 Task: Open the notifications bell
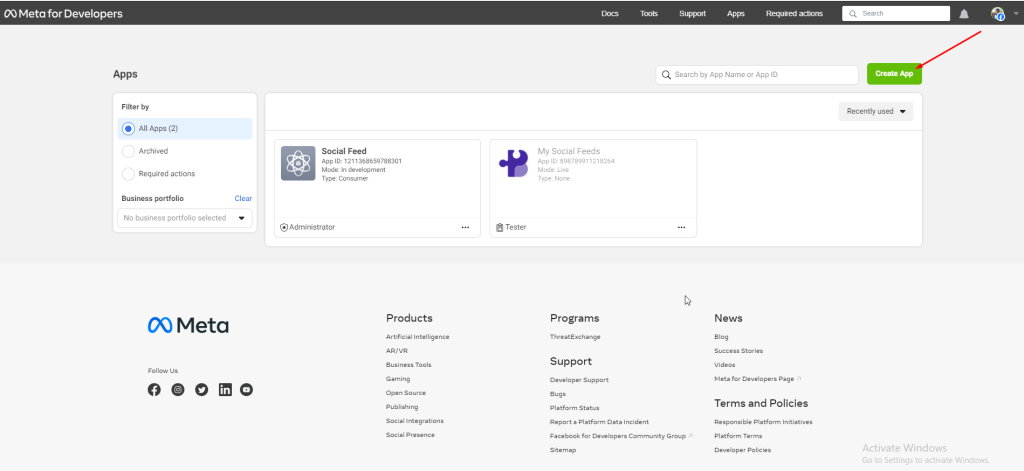[x=964, y=14]
